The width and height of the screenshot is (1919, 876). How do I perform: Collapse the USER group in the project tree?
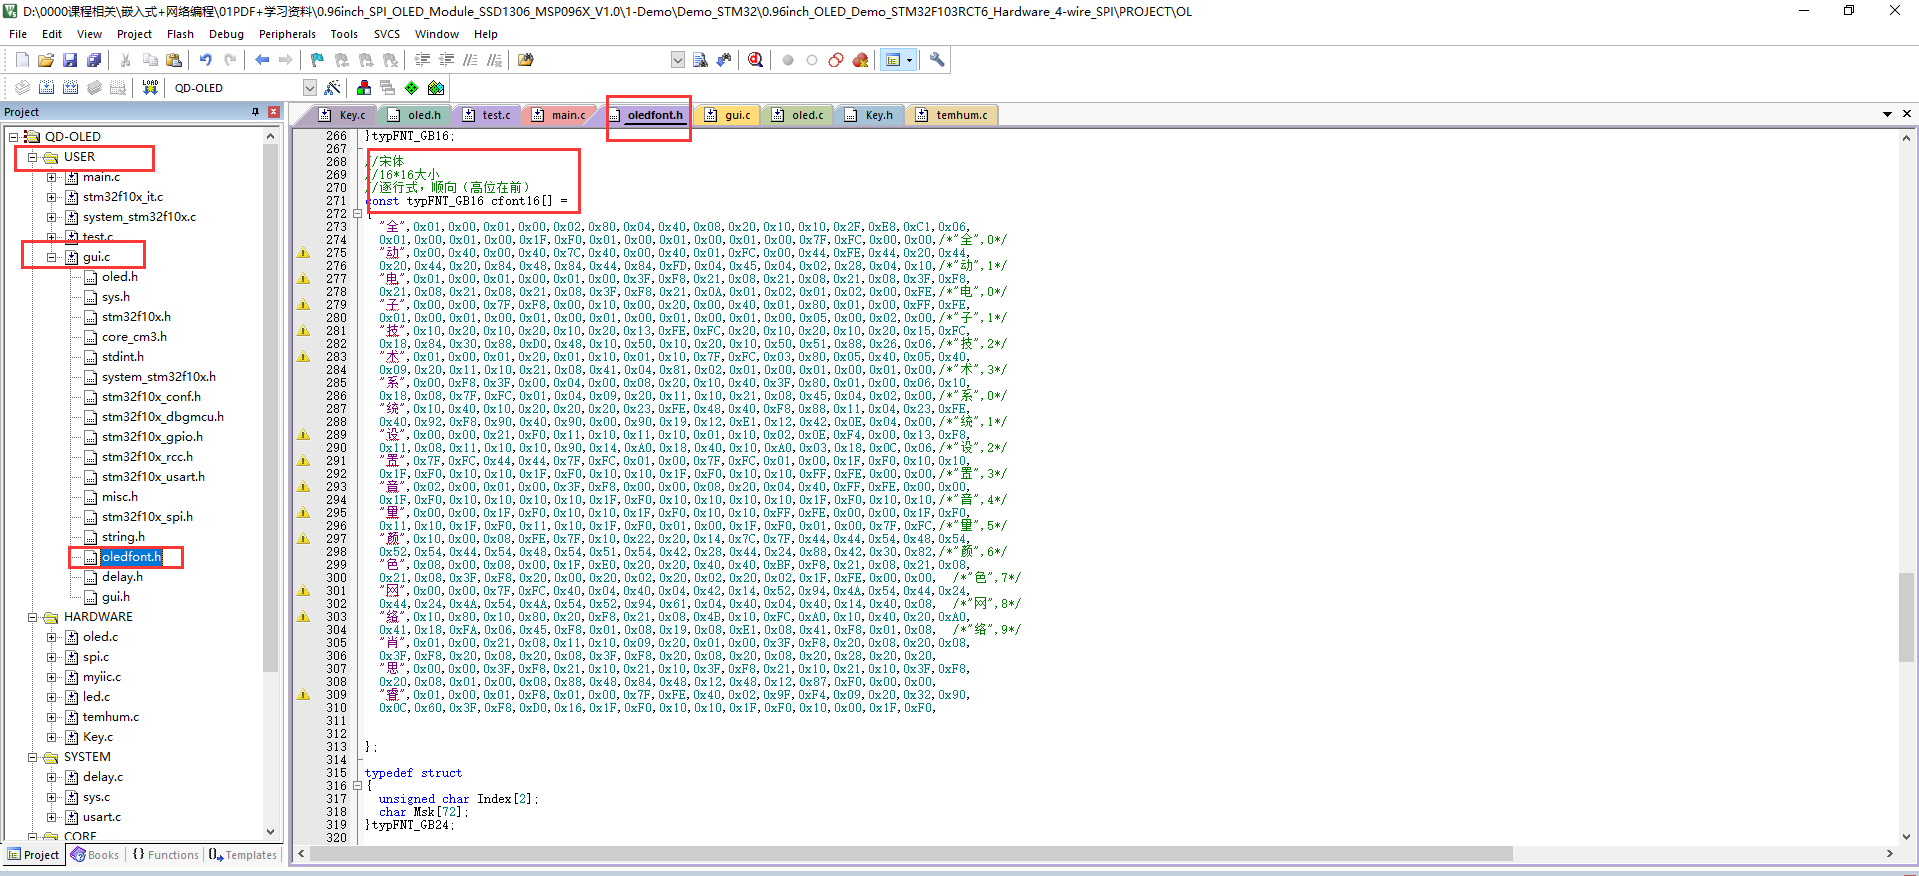(x=33, y=157)
